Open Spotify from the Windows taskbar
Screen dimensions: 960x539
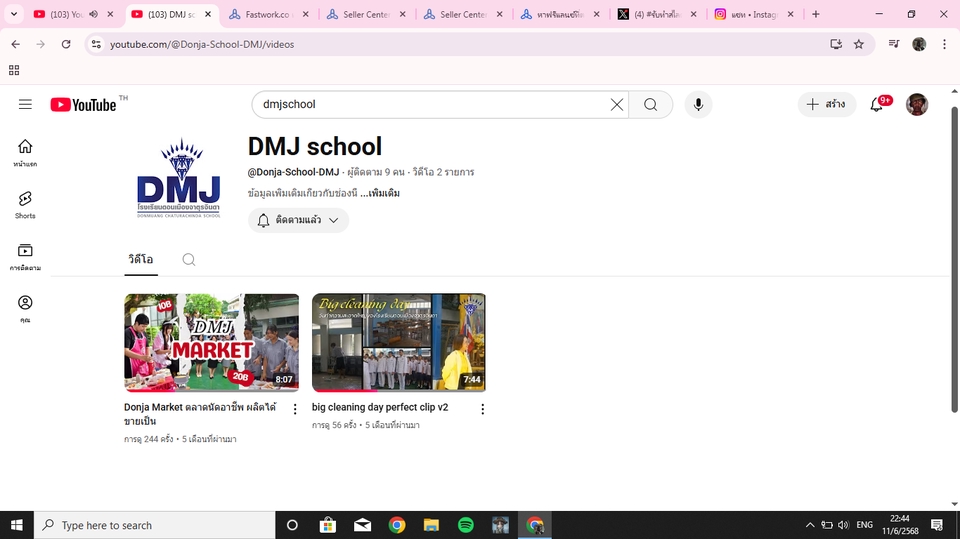466,525
